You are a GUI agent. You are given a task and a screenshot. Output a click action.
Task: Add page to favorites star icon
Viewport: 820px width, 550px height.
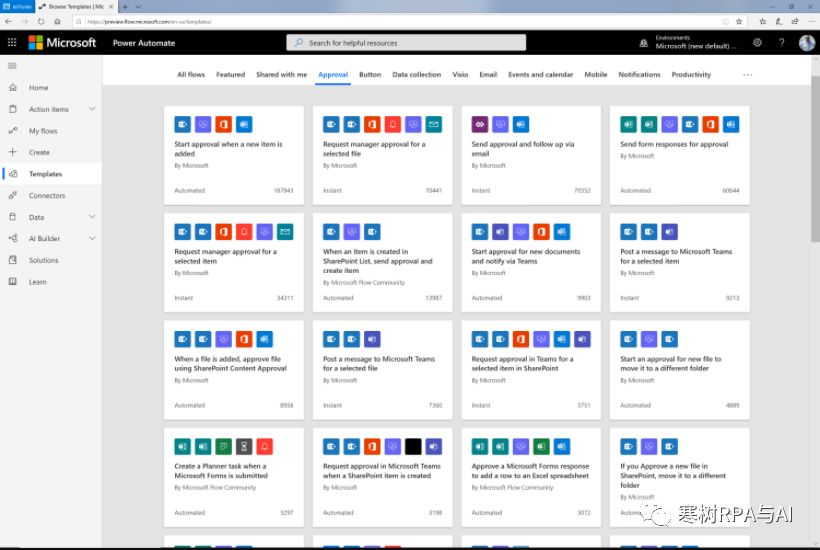tap(739, 21)
